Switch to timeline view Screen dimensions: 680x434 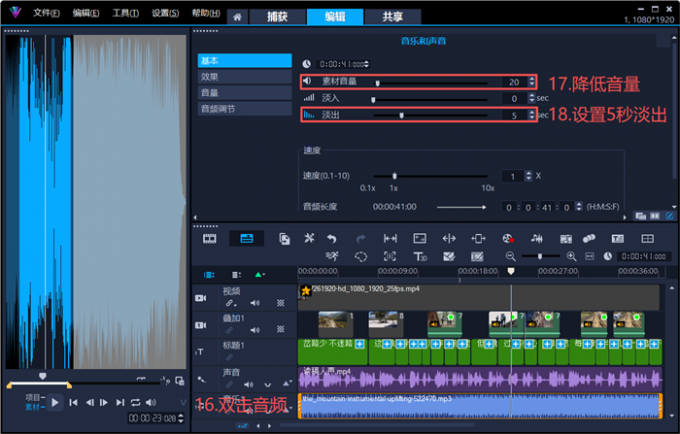point(247,238)
